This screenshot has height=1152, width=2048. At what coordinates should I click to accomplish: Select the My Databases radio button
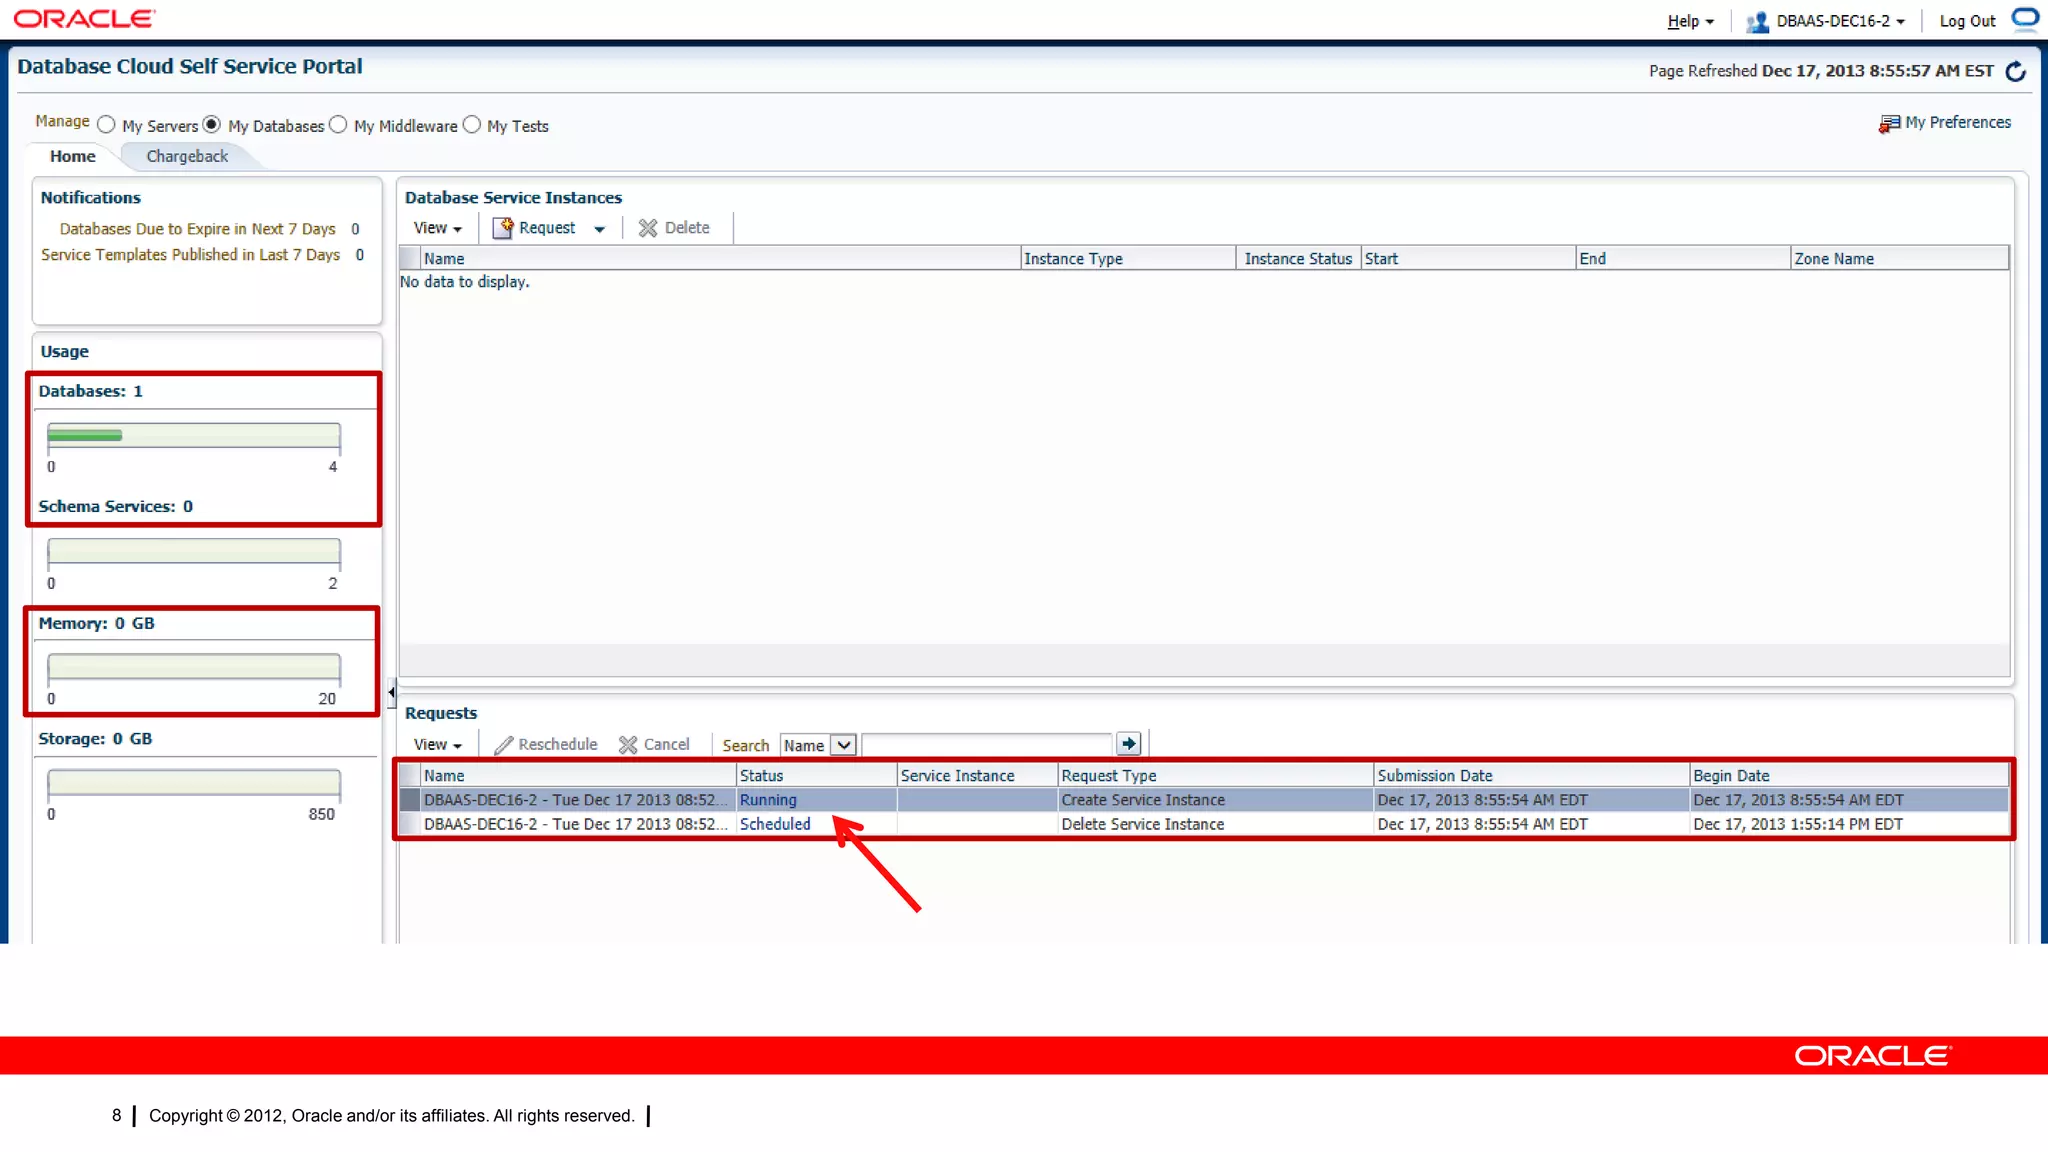pos(212,125)
